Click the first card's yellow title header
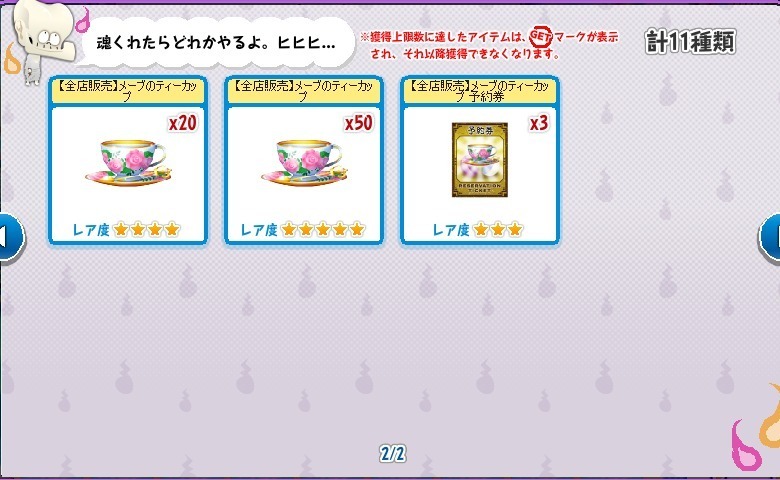 coord(128,91)
